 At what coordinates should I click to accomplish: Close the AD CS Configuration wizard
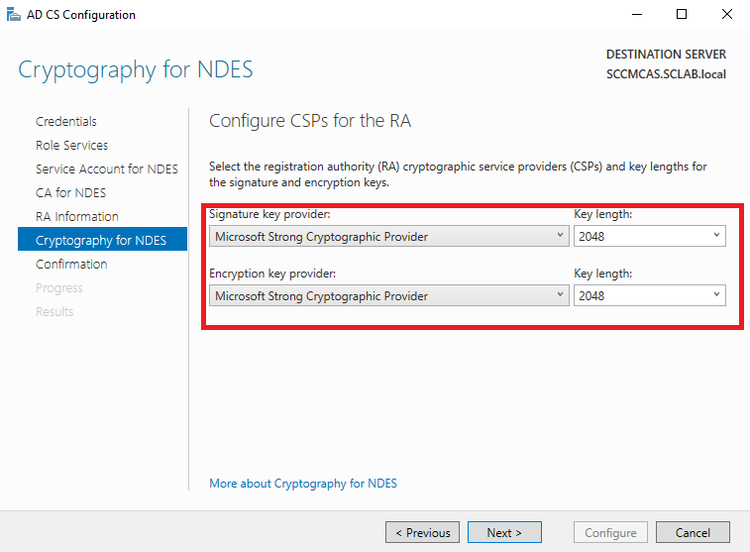coord(727,15)
